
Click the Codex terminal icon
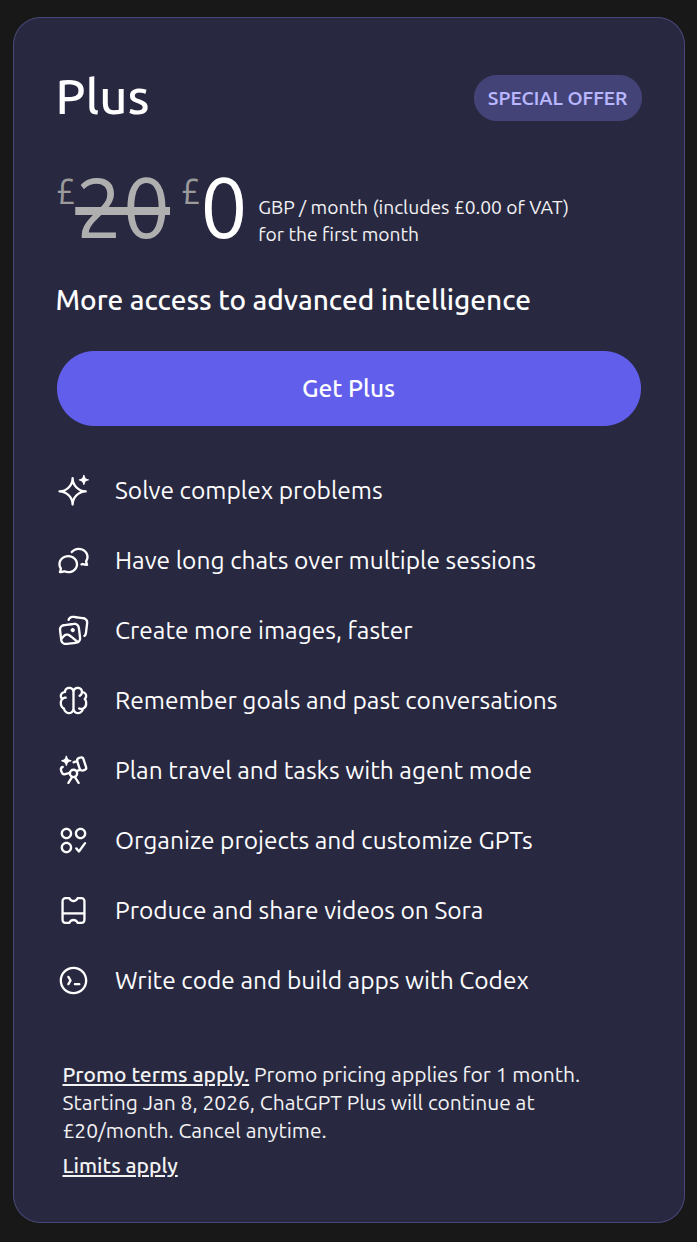pos(73,981)
